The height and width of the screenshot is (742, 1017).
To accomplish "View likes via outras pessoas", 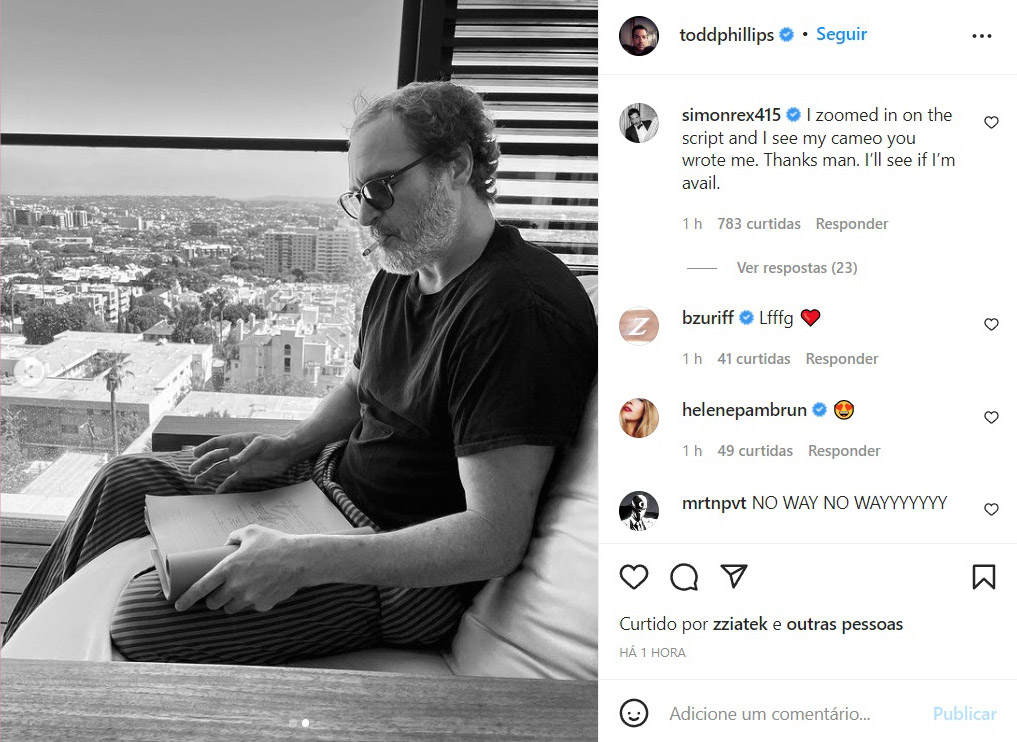I will (844, 624).
